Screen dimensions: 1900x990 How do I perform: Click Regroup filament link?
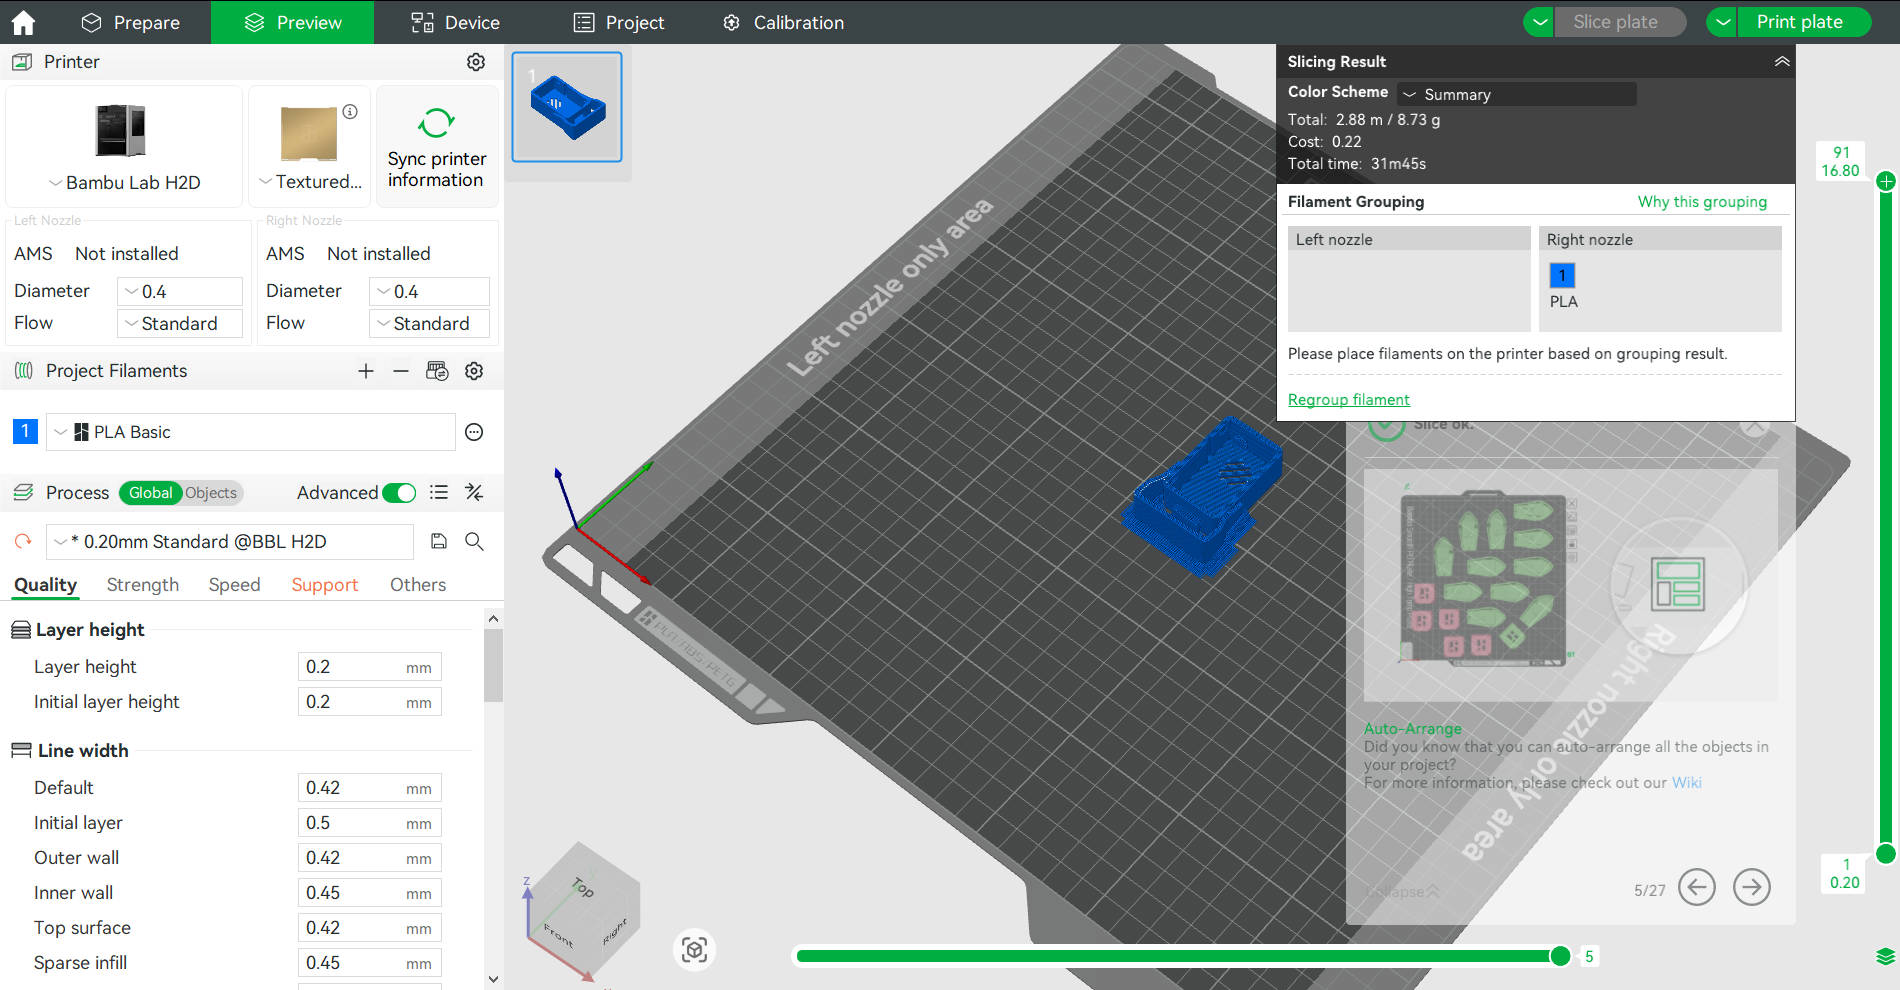tap(1348, 400)
